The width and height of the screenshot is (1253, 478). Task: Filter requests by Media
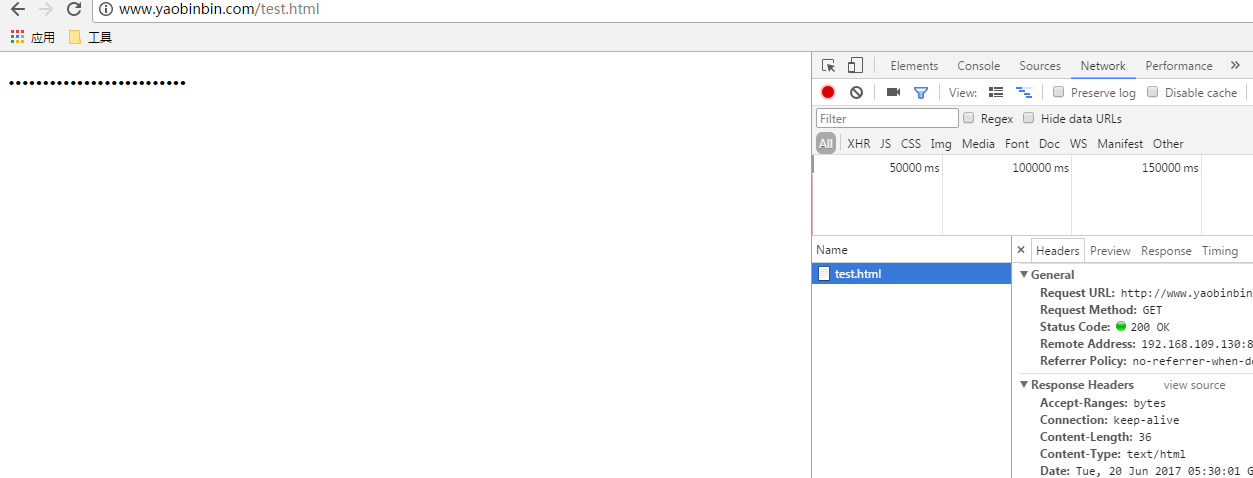pyautogui.click(x=978, y=144)
